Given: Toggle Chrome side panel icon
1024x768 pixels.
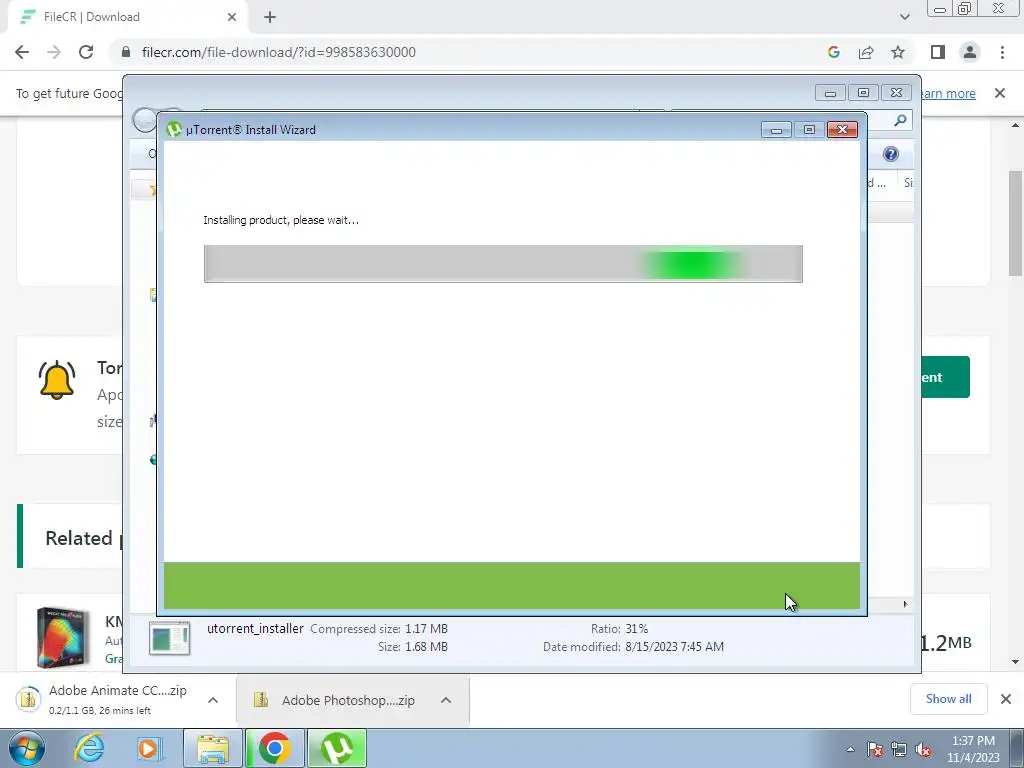Looking at the screenshot, I should (938, 52).
